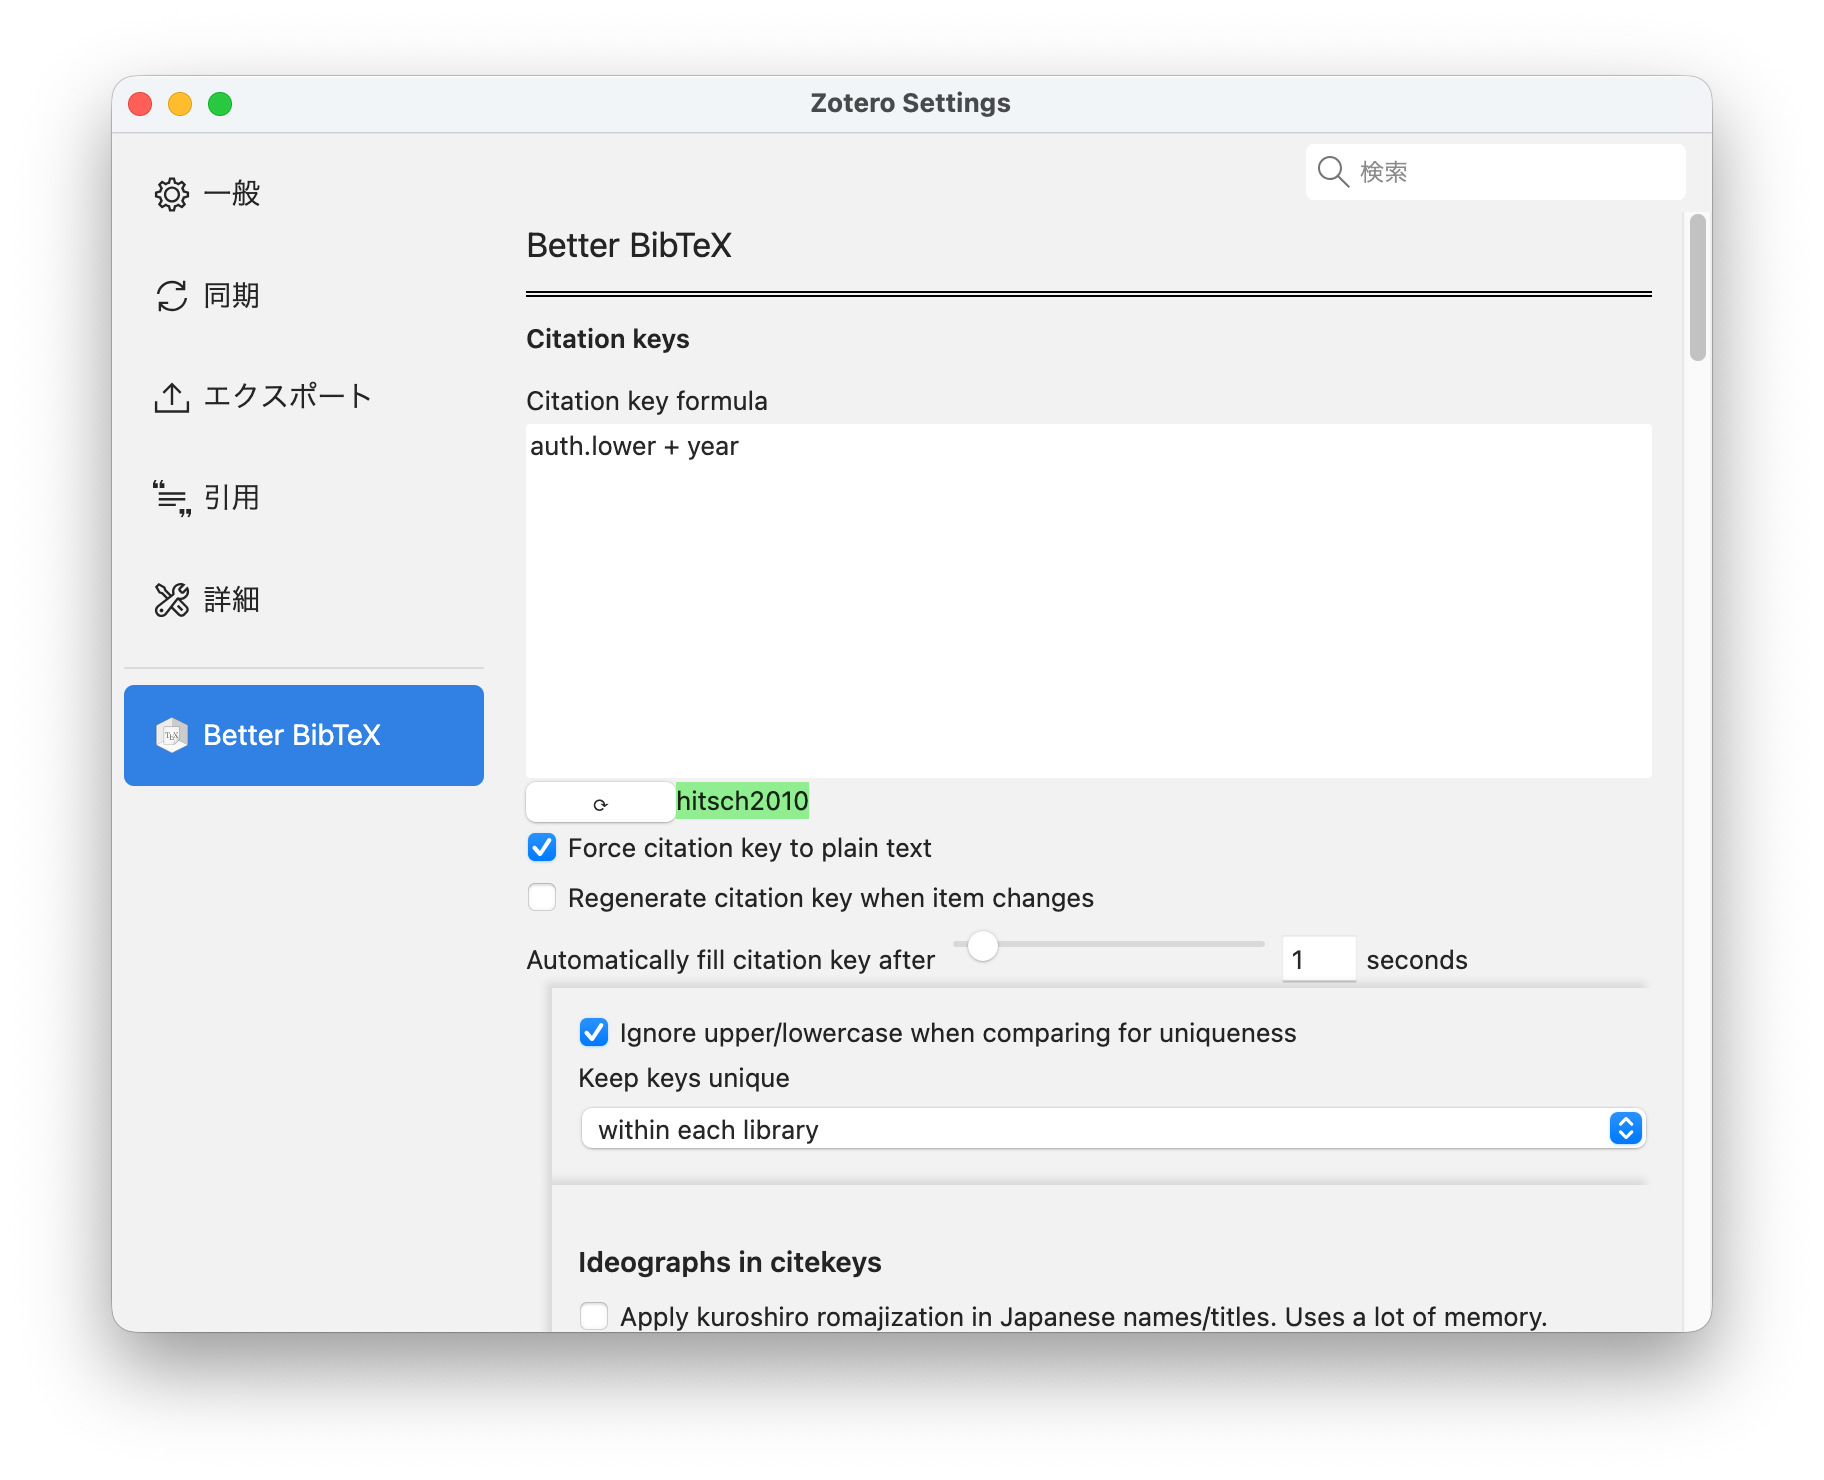Viewport: 1824px width, 1480px height.
Task: Click the seconds number input field
Action: pos(1318,960)
